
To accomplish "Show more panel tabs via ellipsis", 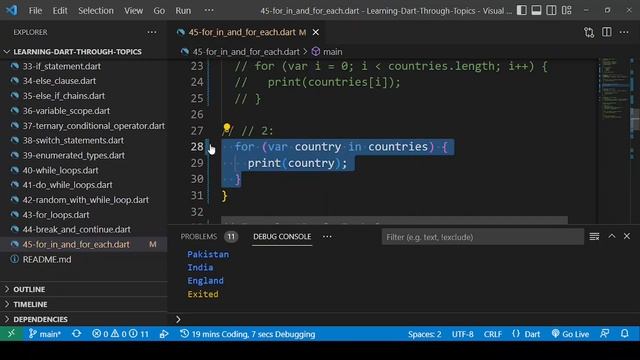I will pos(327,237).
